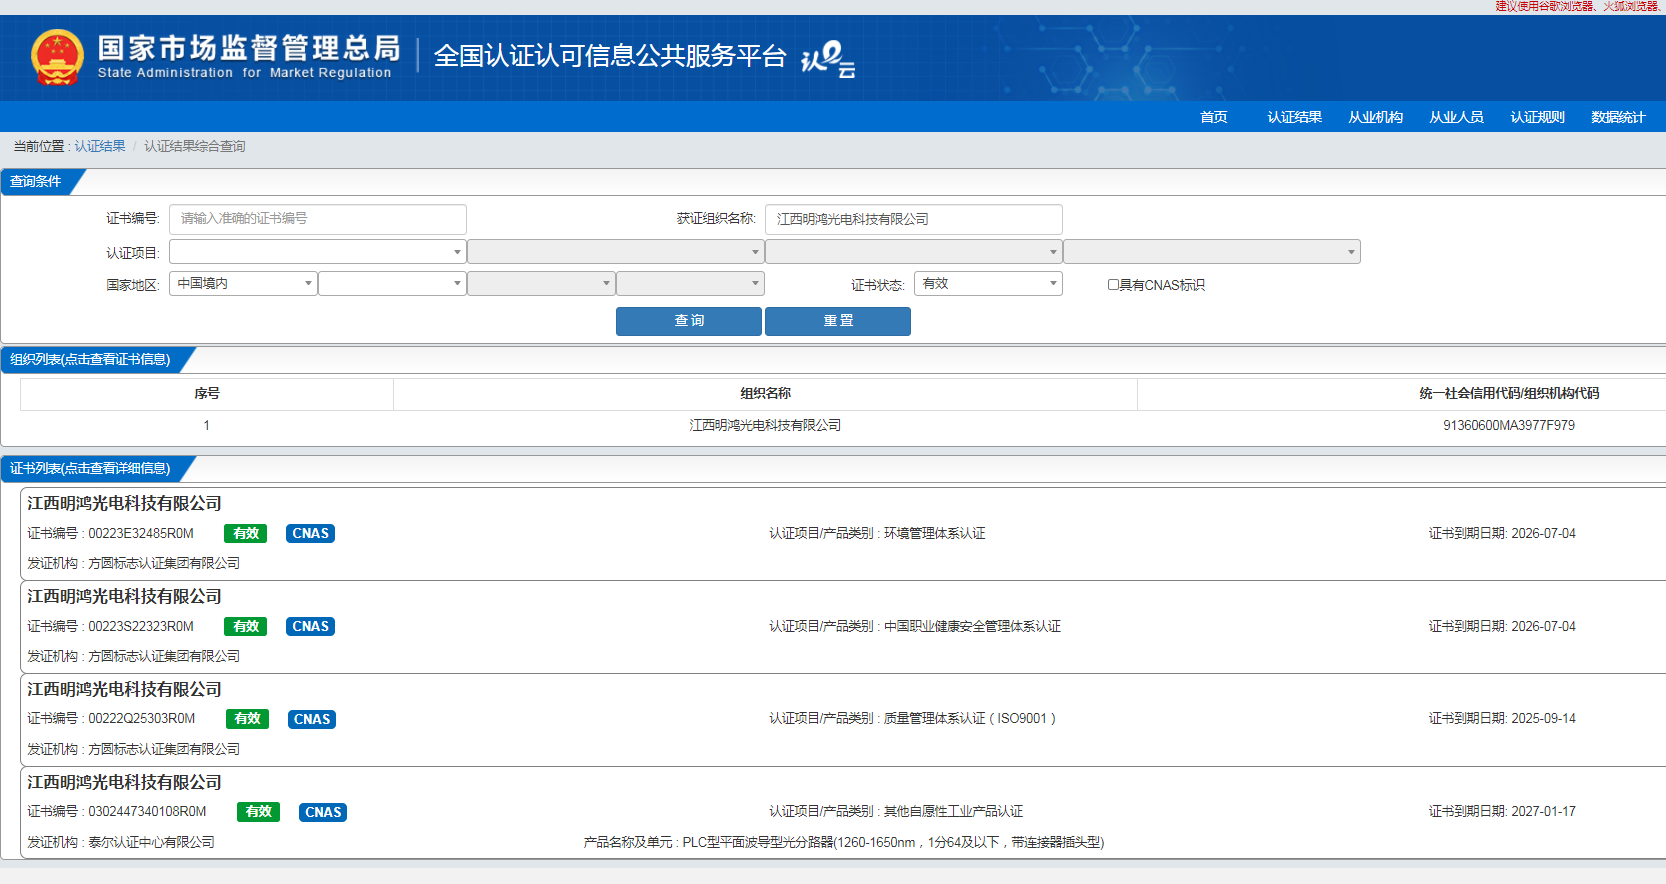Click the 证书编号 input field
This screenshot has height=884, width=1666.
click(318, 219)
